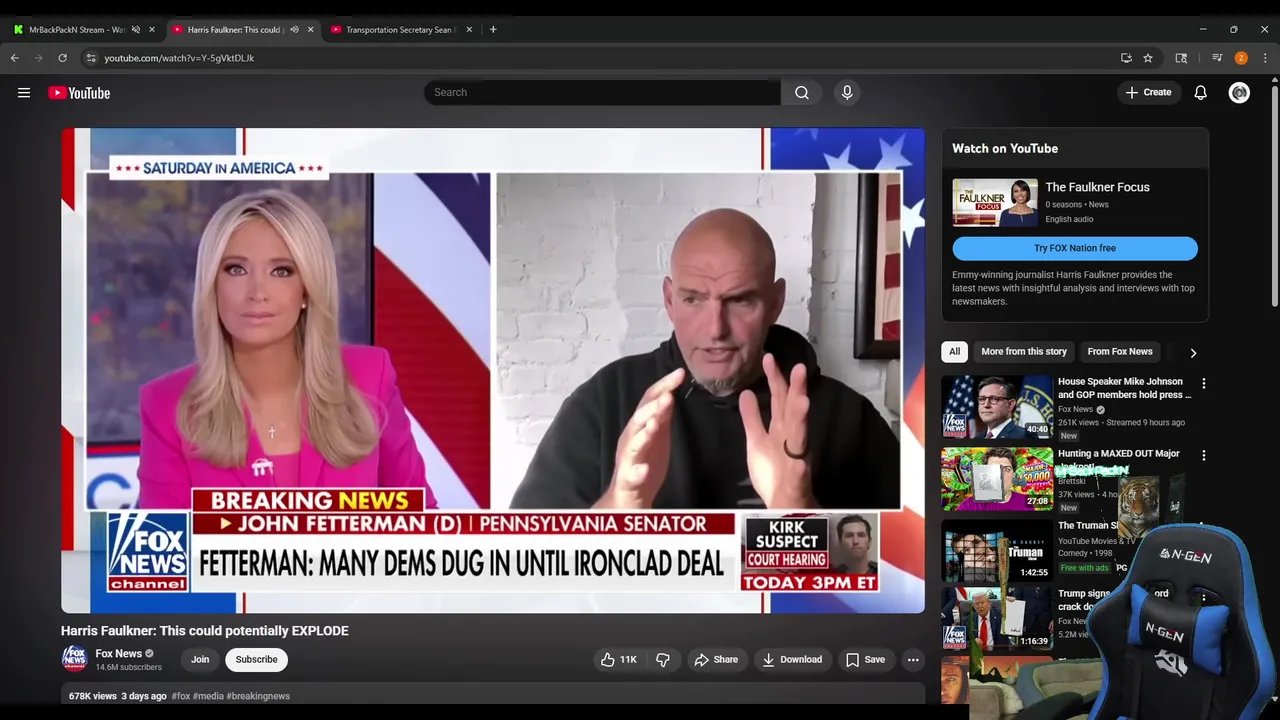Open options for Hunting a MAXED OUT video
Screen dimensions: 1280x720
click(1204, 456)
